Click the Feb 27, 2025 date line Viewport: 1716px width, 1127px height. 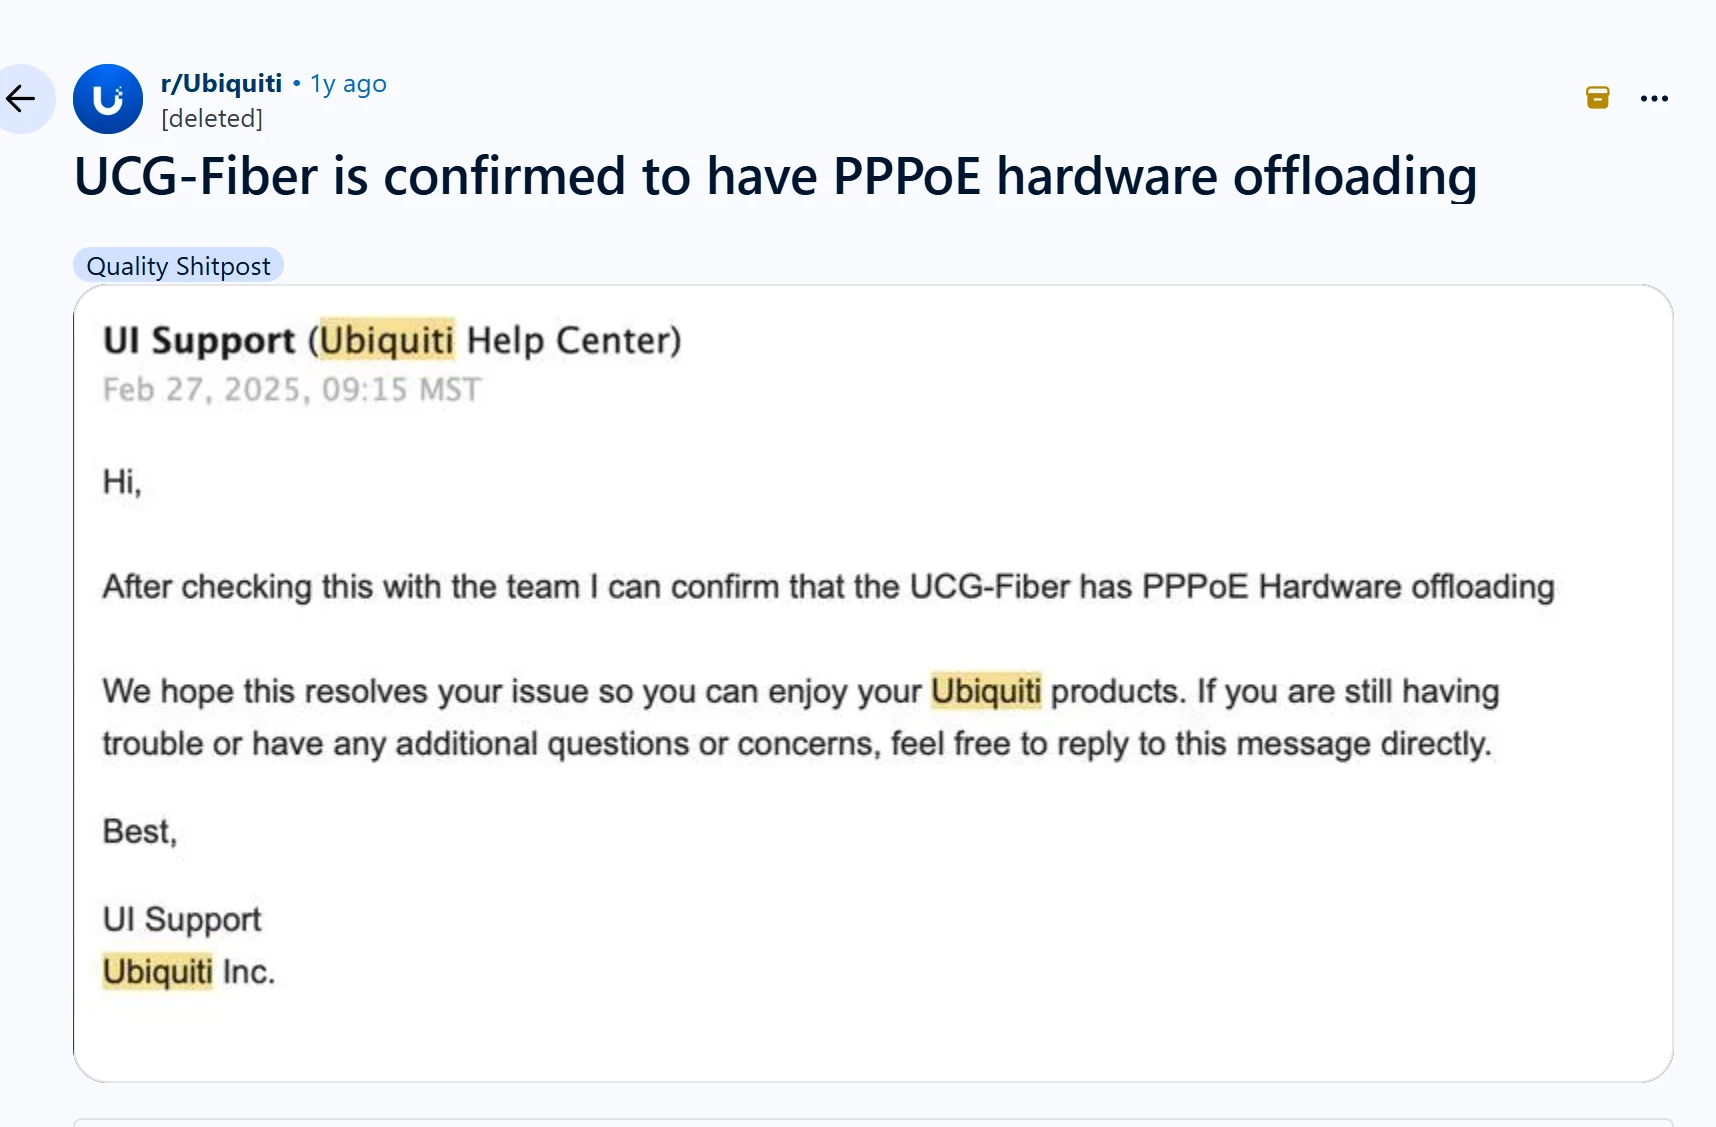point(292,389)
